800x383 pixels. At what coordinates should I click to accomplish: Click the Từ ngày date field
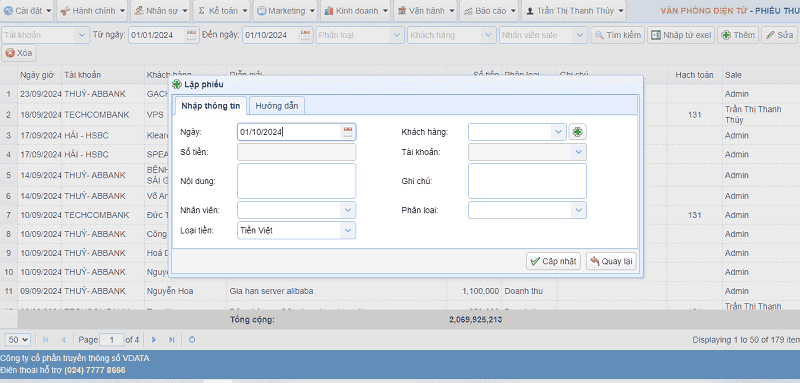tap(157, 35)
